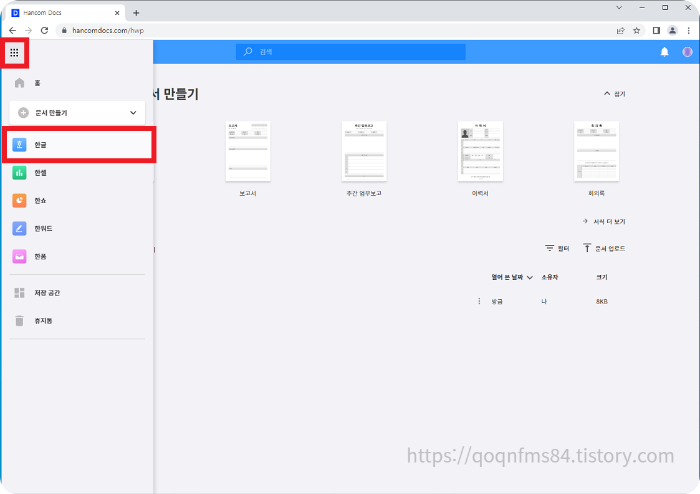Click the address bar with hancomdocs.com/hwp
The width and height of the screenshot is (700, 494).
[x=335, y=30]
